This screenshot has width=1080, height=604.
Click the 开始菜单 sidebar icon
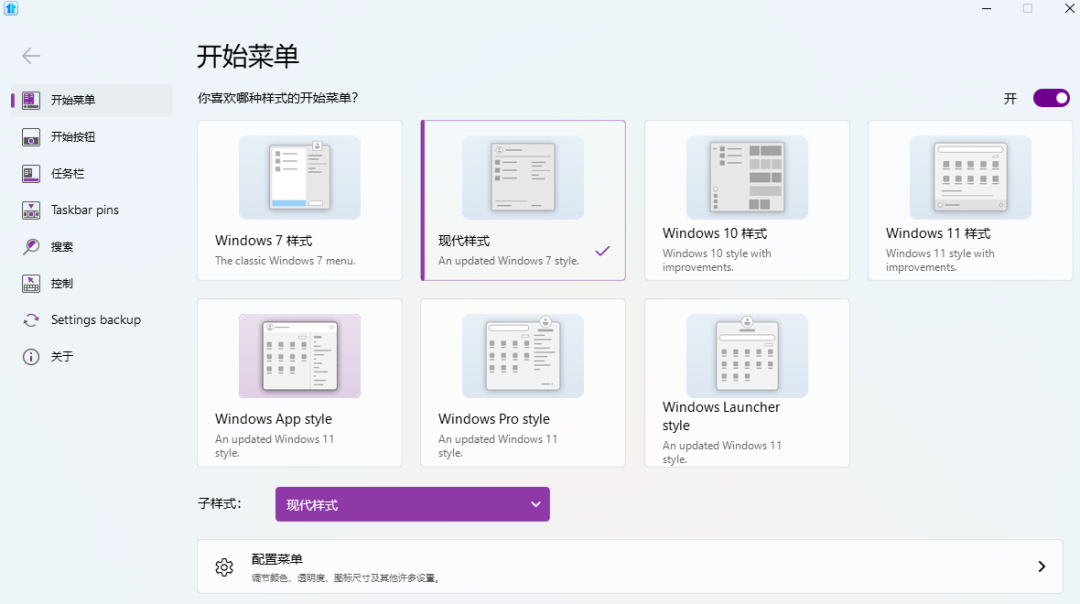point(31,101)
